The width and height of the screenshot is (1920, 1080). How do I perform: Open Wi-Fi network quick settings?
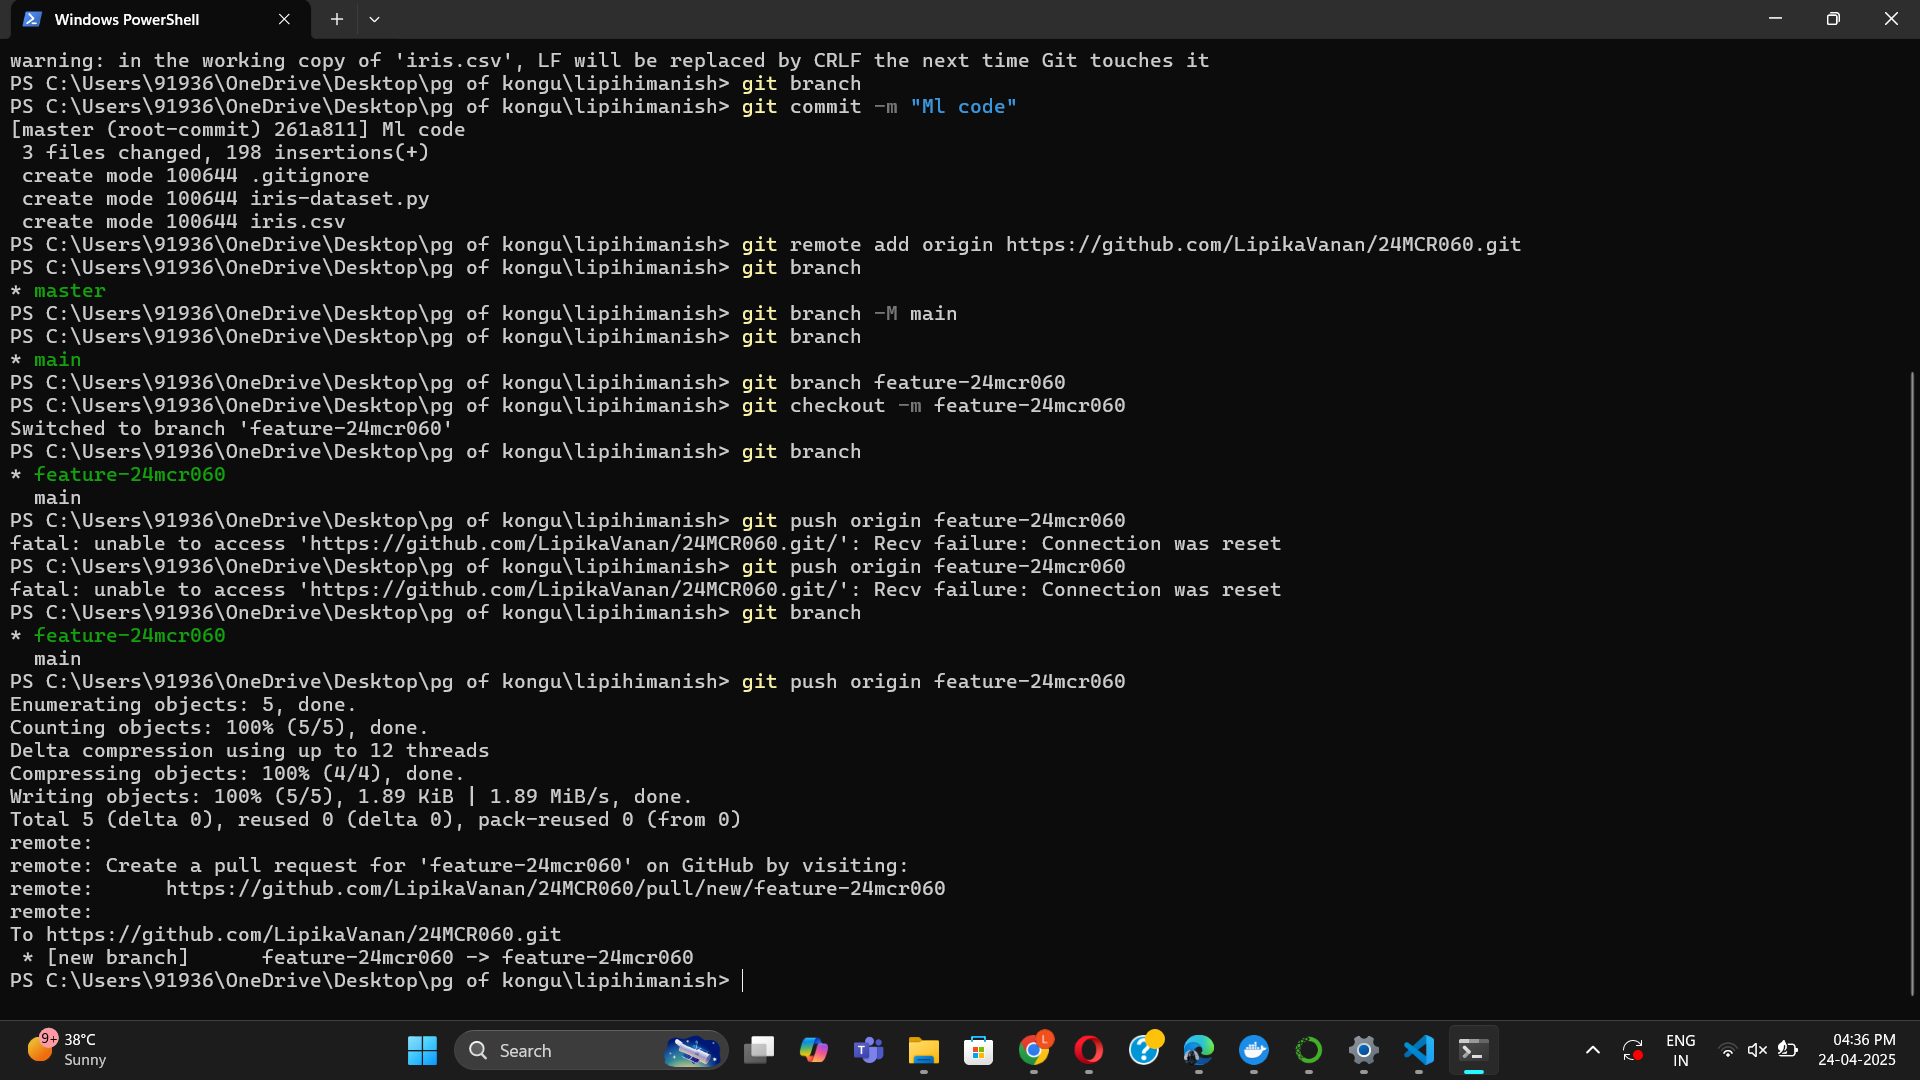[1727, 1050]
